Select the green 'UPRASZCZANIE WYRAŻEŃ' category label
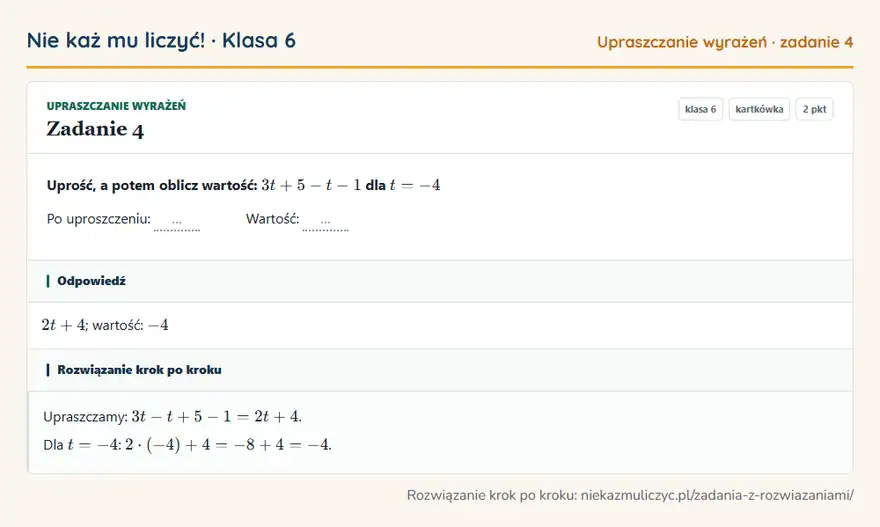 tap(116, 106)
